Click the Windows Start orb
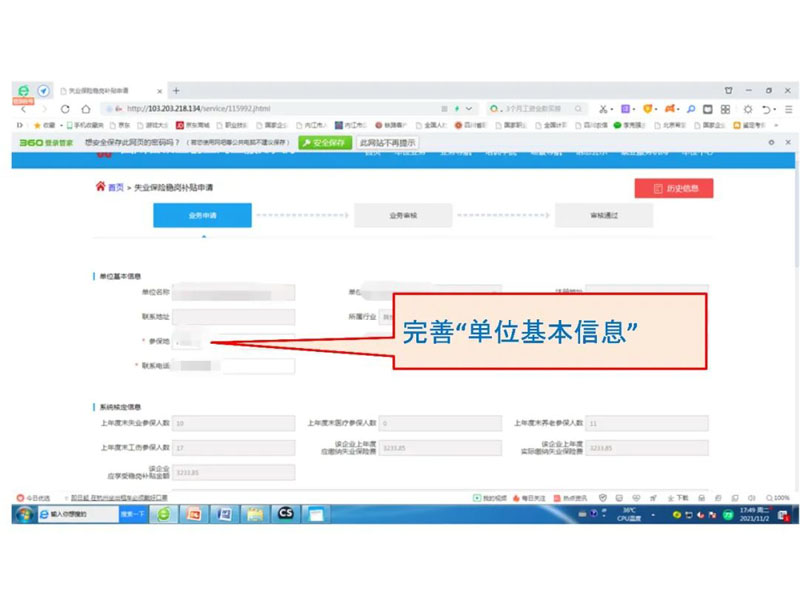Screen dimensions: 800x600 pyautogui.click(x=22, y=514)
